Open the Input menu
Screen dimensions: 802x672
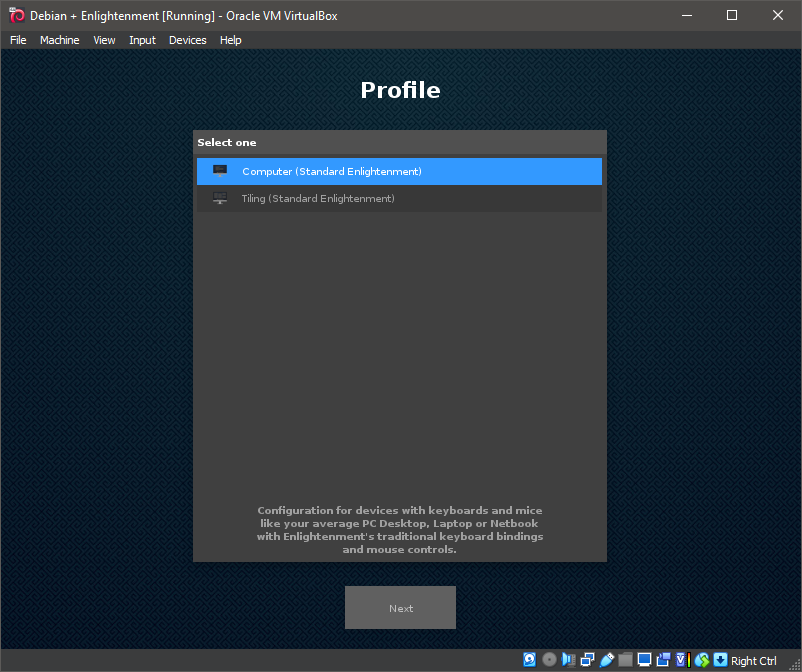(142, 40)
